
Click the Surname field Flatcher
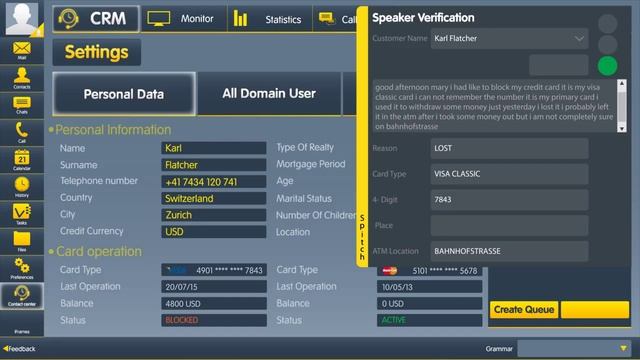pos(214,165)
